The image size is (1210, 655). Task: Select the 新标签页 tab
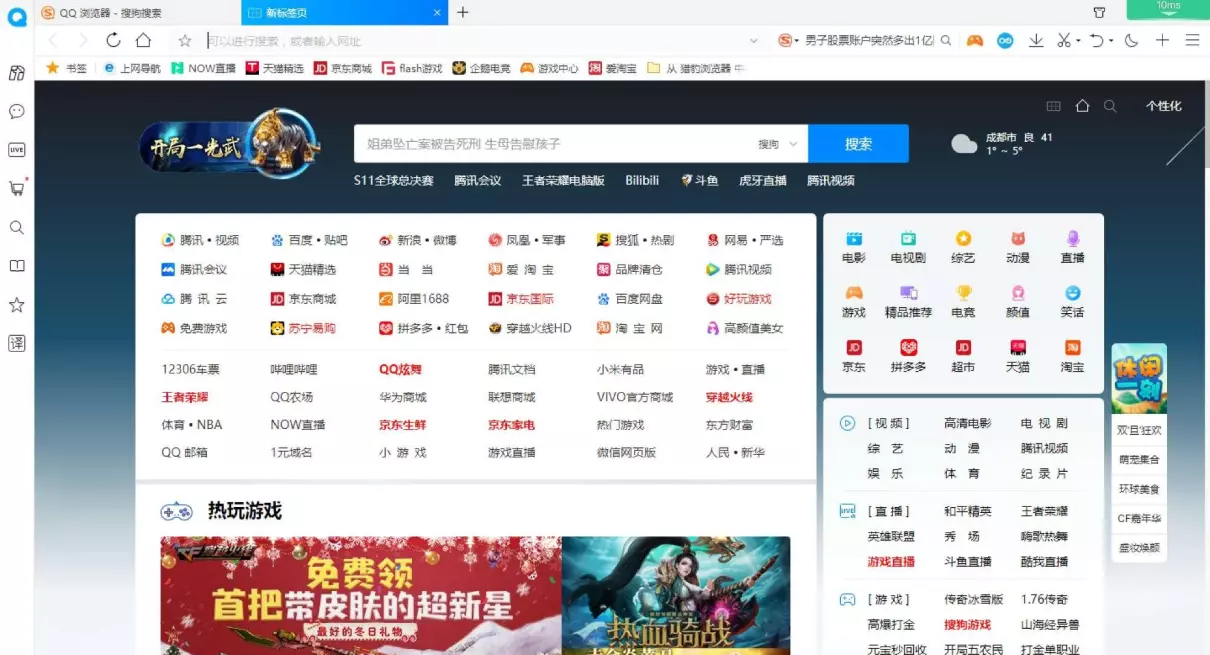[344, 13]
